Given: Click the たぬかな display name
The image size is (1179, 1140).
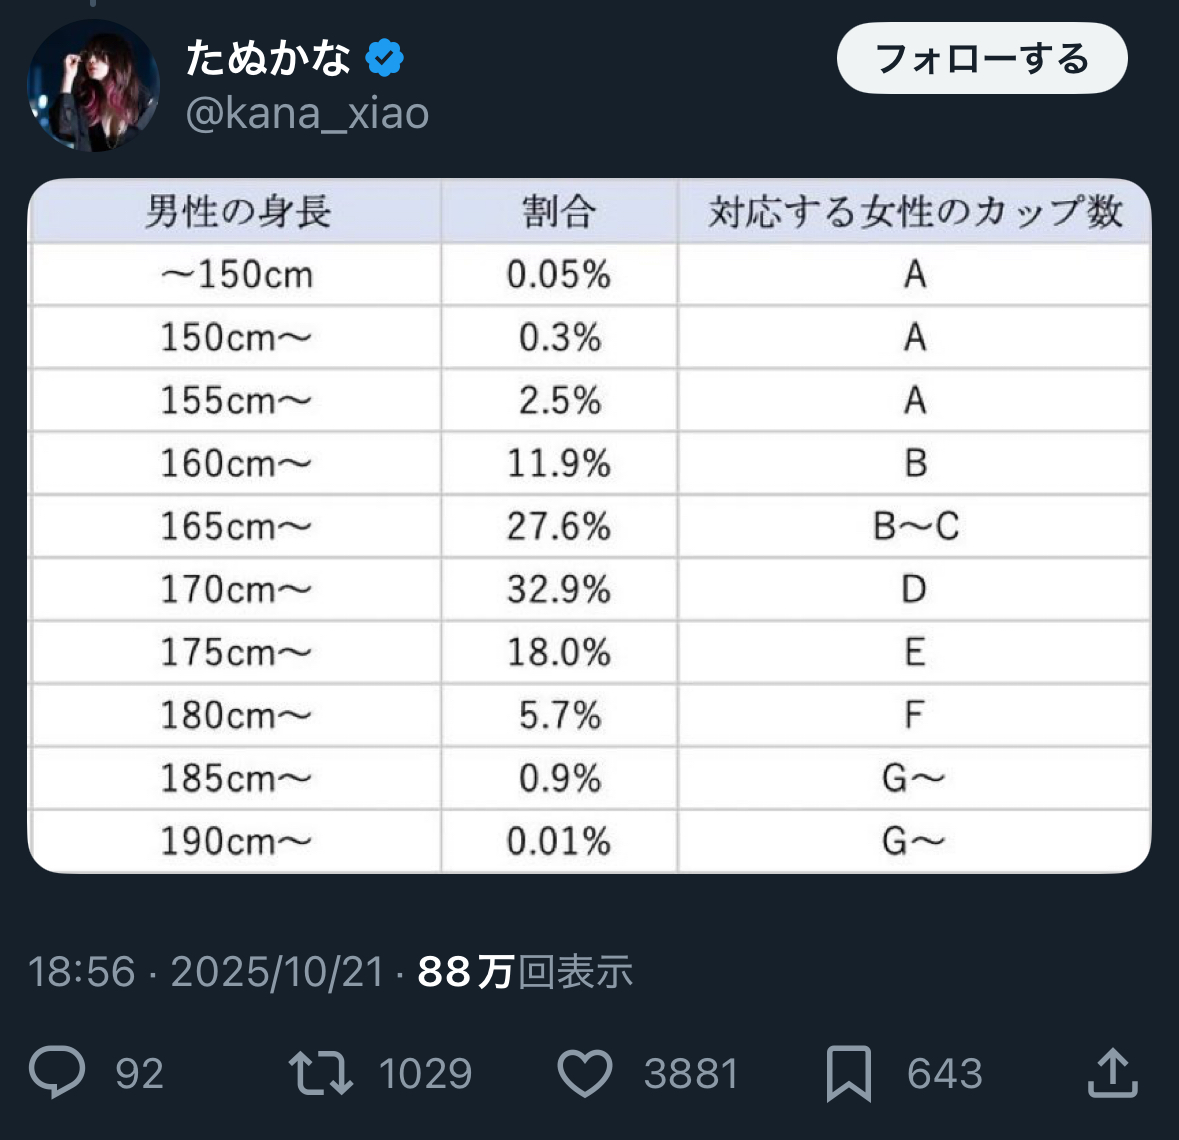Looking at the screenshot, I should coord(268,59).
